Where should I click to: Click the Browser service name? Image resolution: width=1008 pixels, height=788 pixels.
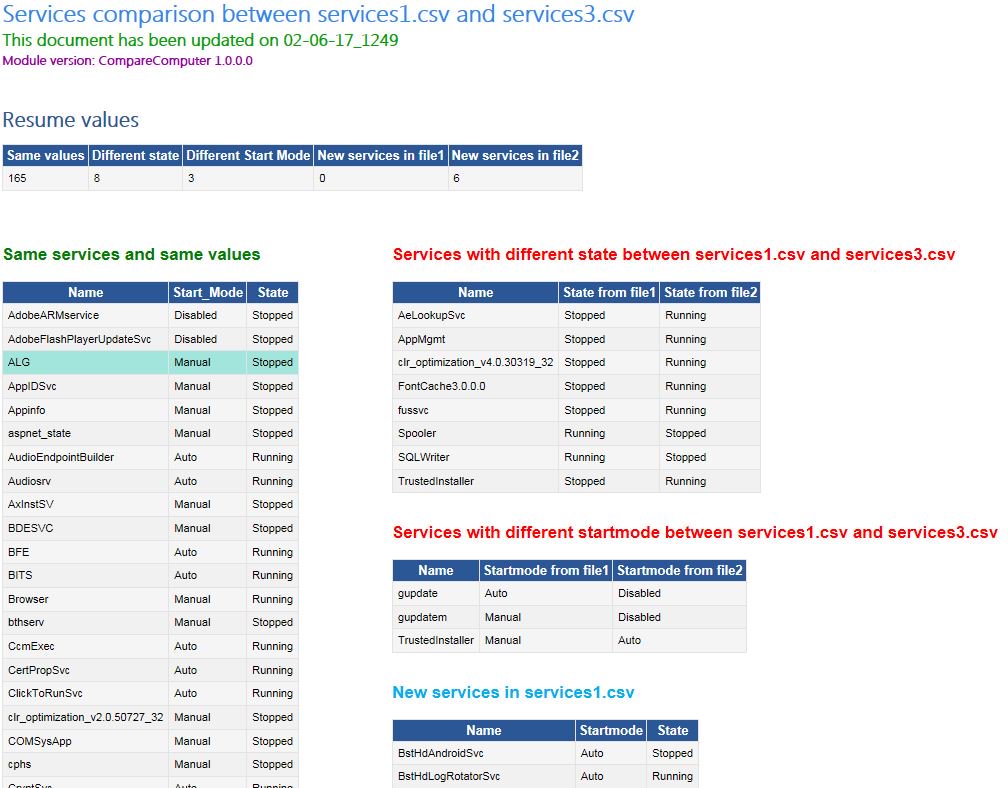click(x=28, y=599)
